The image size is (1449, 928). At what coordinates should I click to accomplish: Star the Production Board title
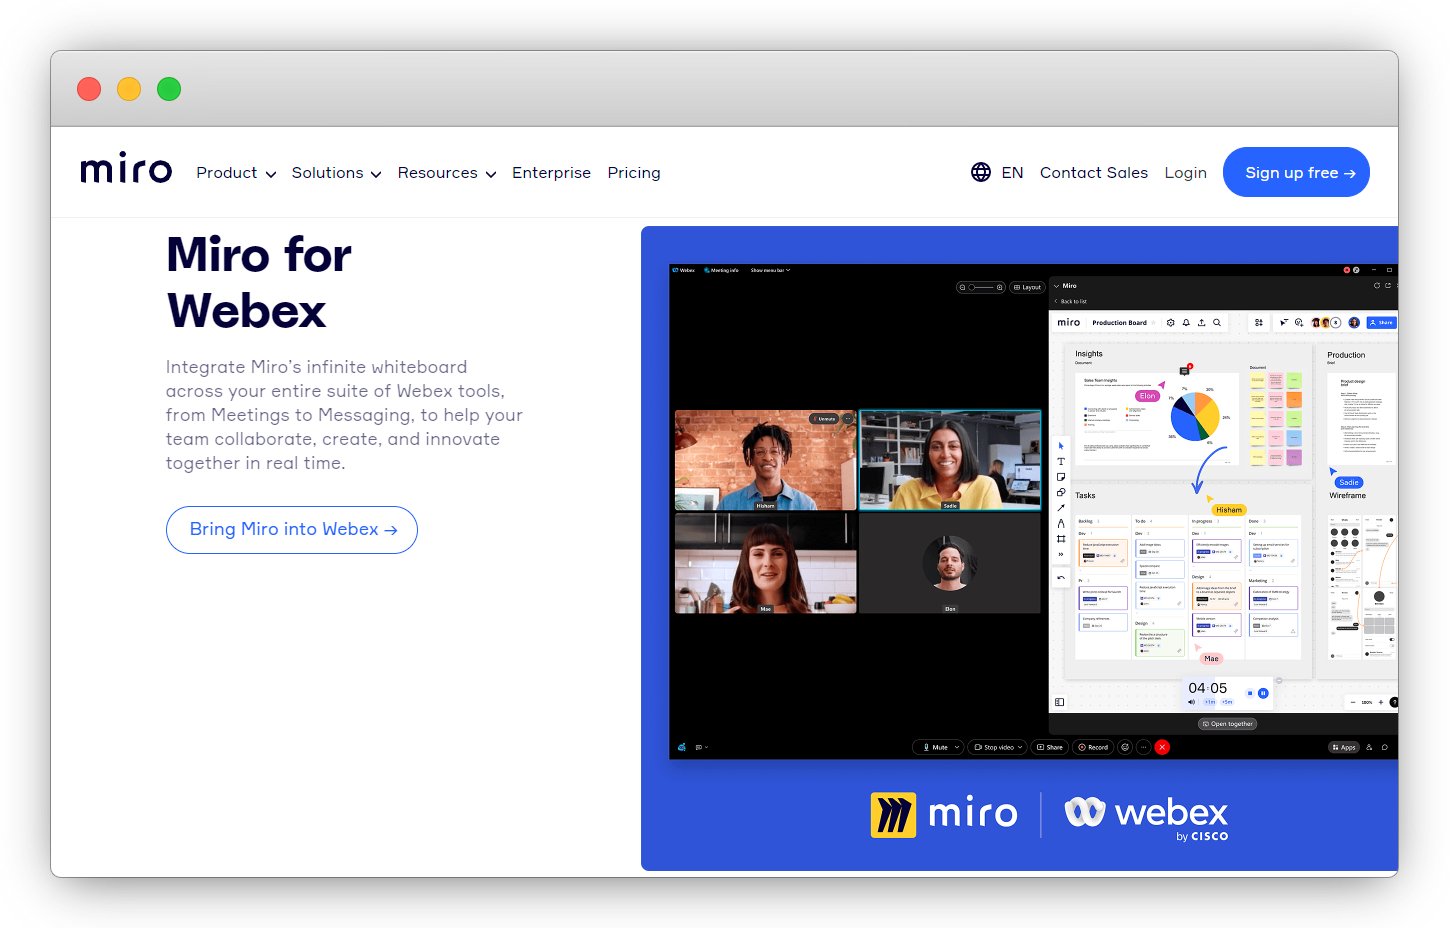click(x=1154, y=323)
